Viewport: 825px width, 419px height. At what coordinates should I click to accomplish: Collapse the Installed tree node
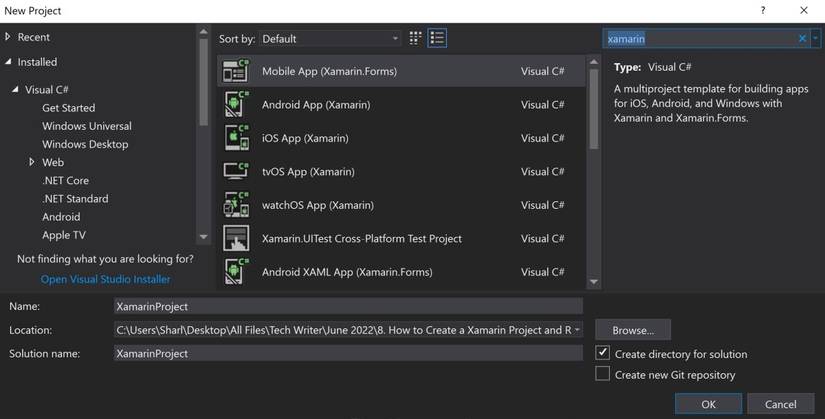tap(8, 62)
